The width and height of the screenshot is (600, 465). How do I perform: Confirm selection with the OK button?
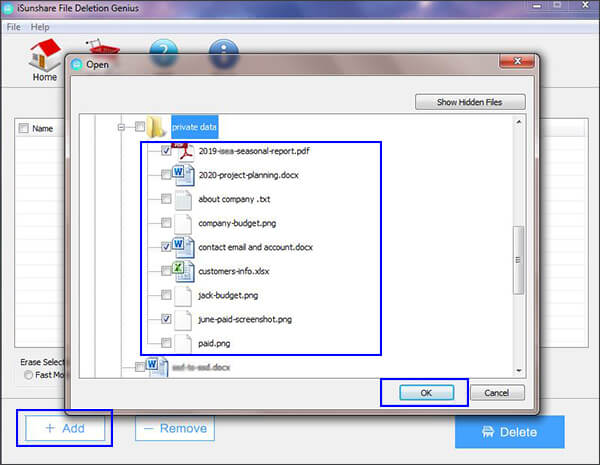click(x=427, y=393)
